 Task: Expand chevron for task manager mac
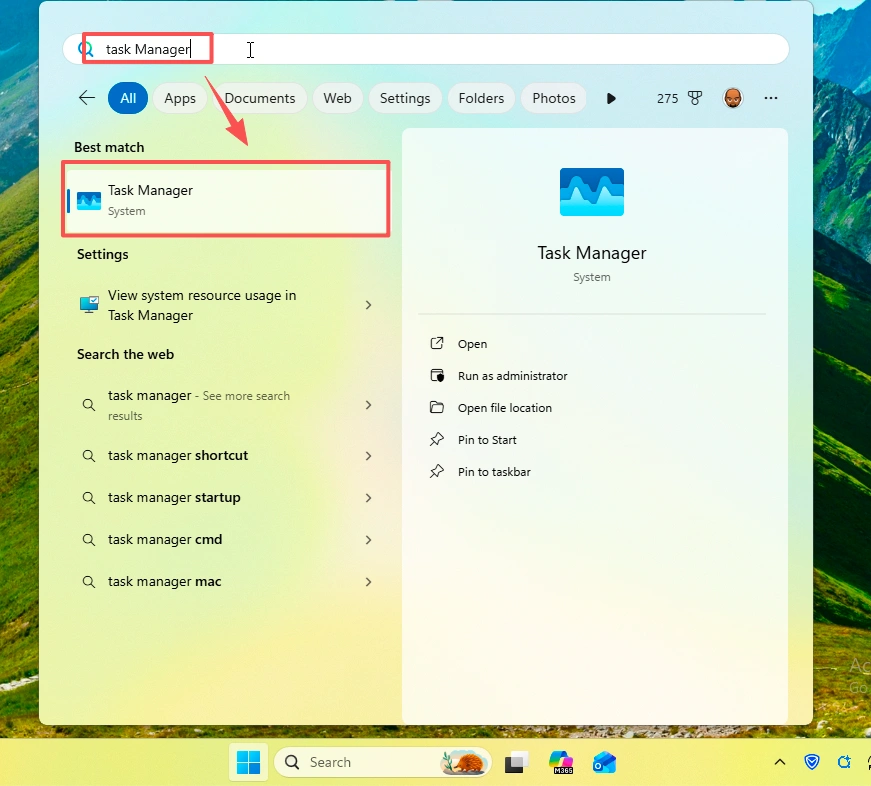tap(368, 582)
